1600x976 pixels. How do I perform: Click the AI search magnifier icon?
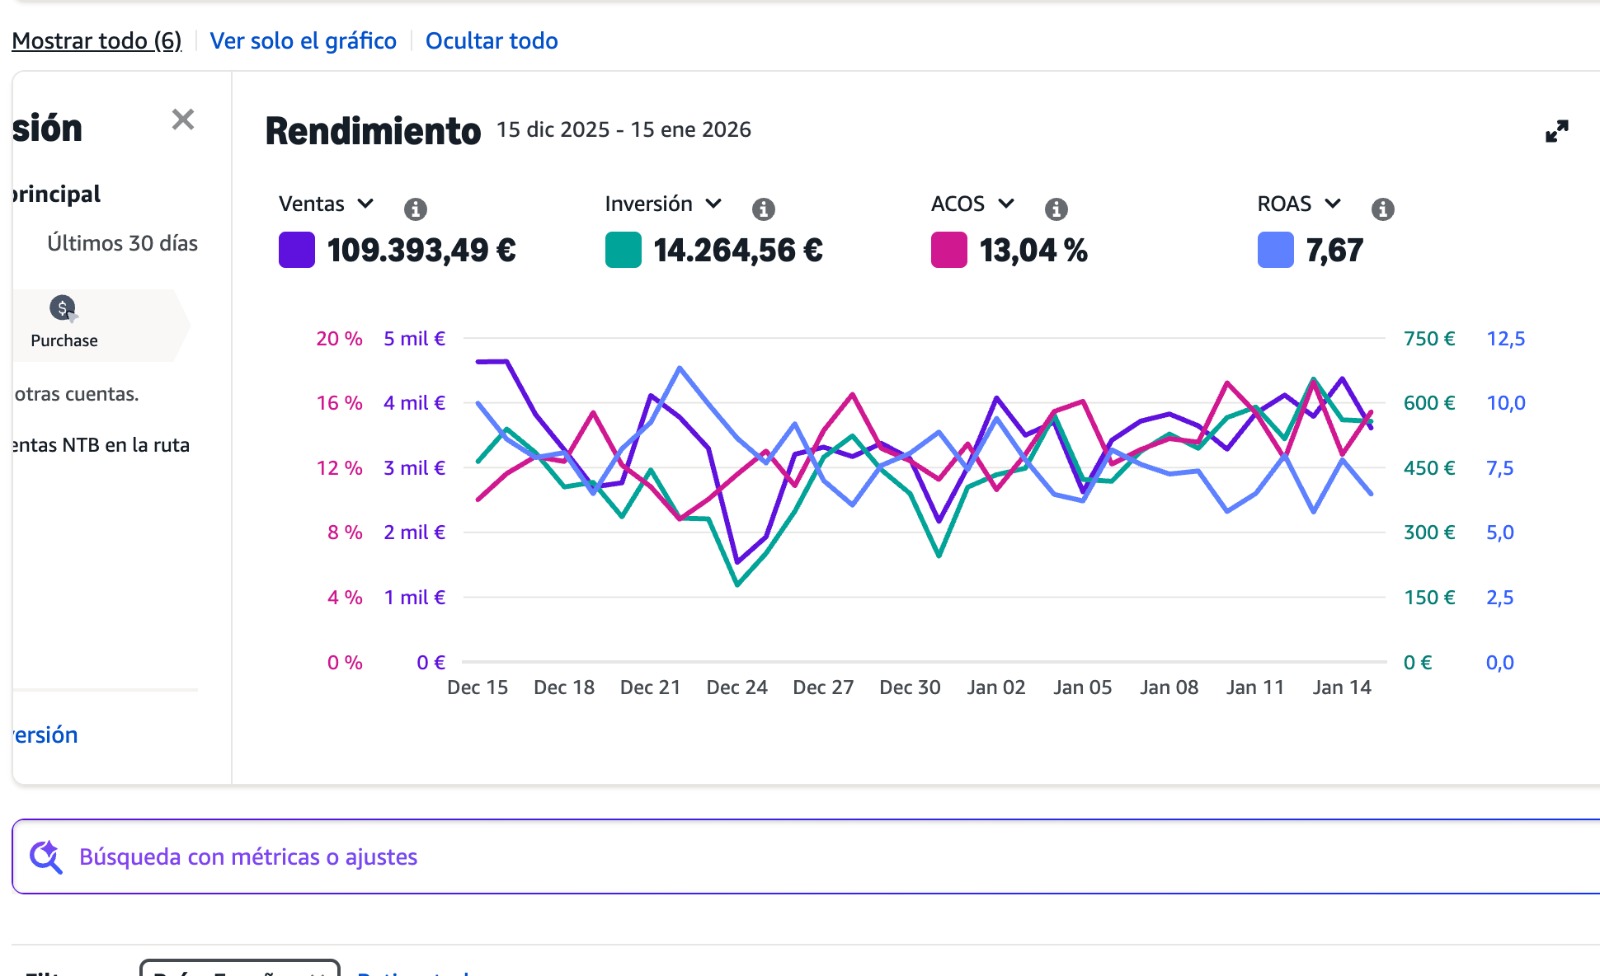pos(46,857)
